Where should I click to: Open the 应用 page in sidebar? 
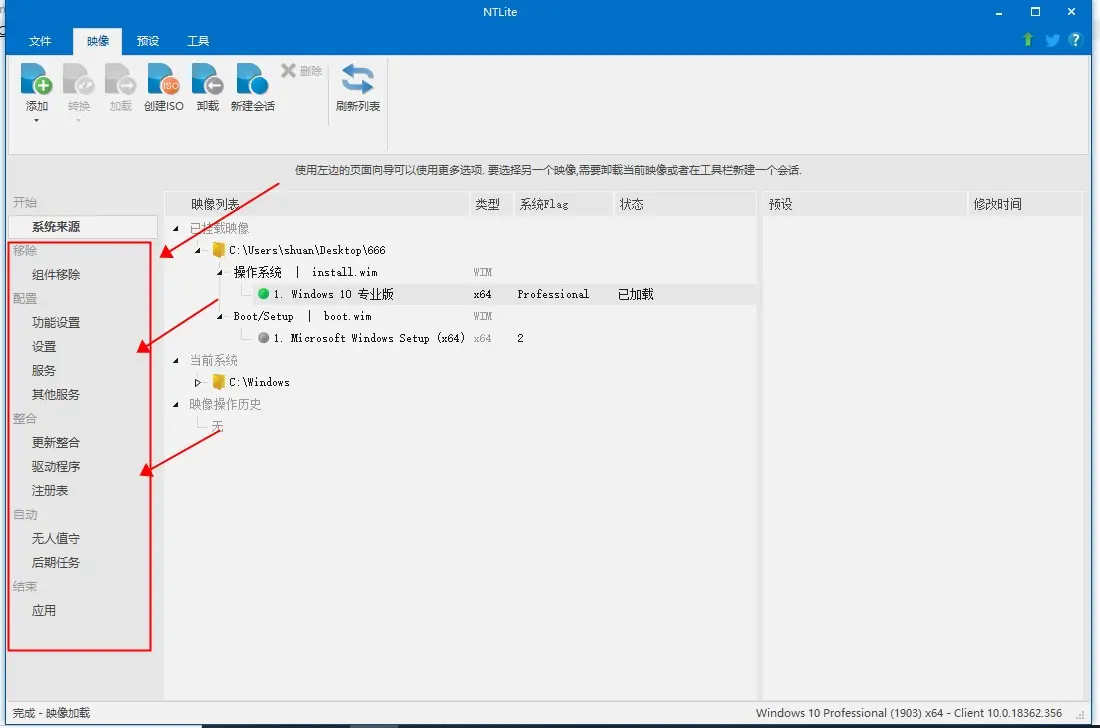[x=43, y=611]
